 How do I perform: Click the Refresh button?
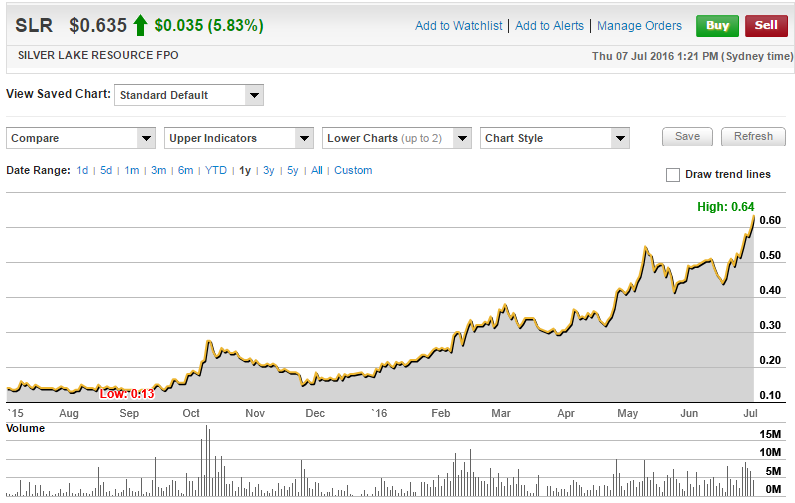[753, 137]
